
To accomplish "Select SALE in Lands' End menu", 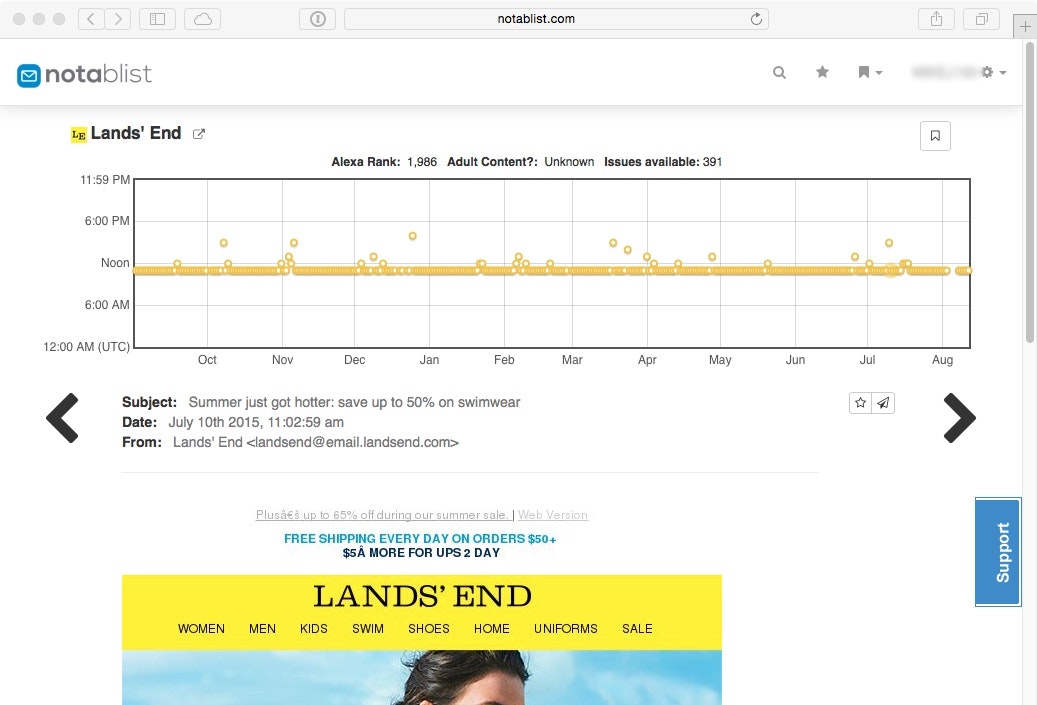I will (637, 628).
